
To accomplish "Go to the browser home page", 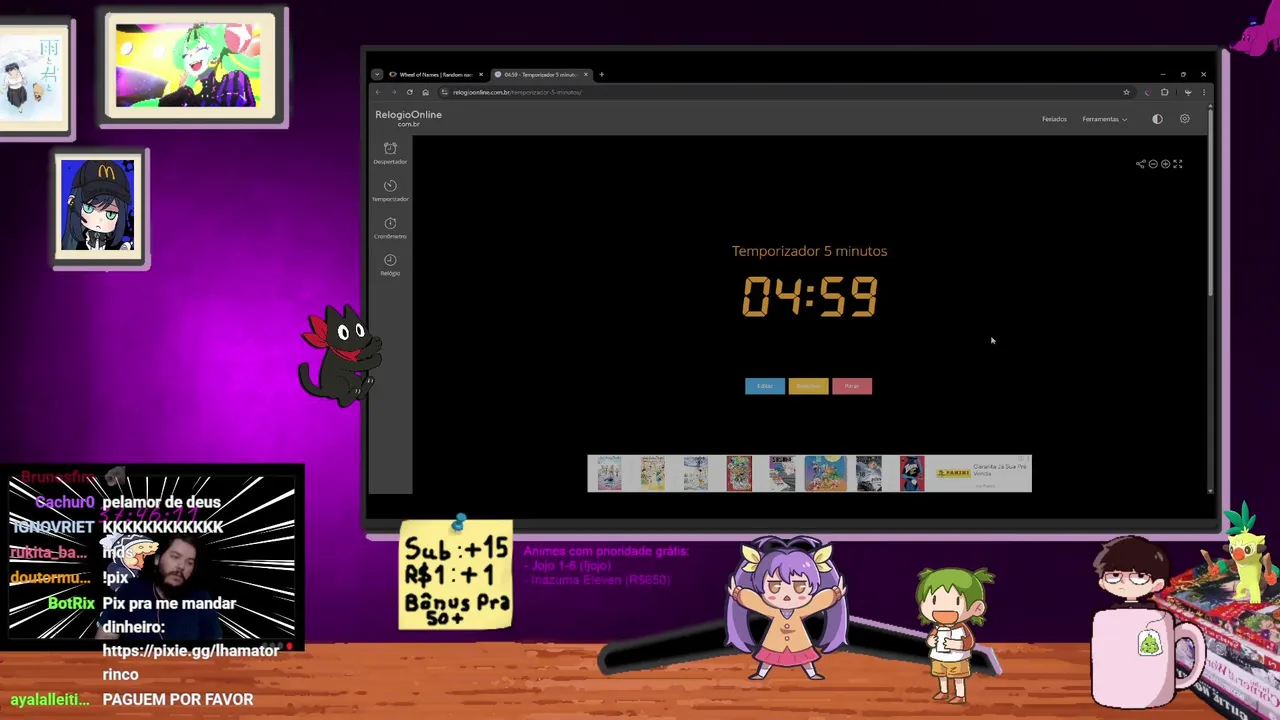I will (x=425, y=92).
